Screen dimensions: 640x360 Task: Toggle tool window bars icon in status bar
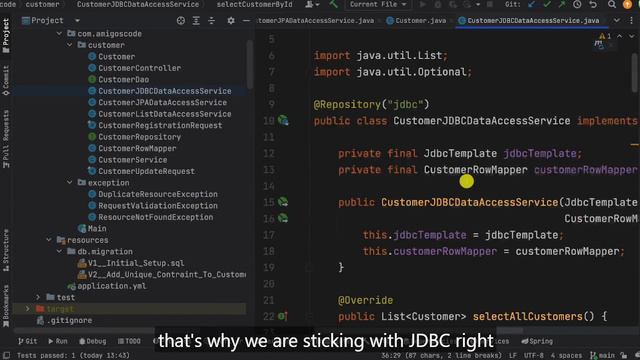point(6,356)
